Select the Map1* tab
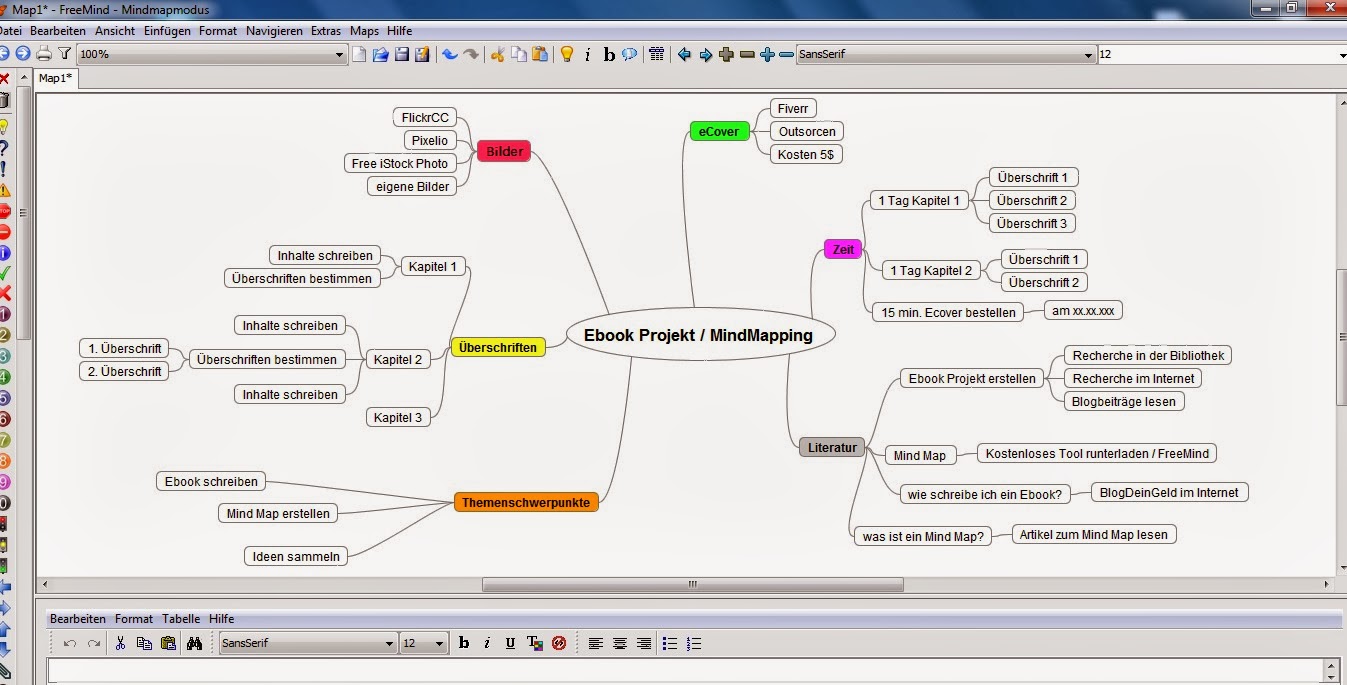Image resolution: width=1347 pixels, height=685 pixels. pyautogui.click(x=56, y=78)
